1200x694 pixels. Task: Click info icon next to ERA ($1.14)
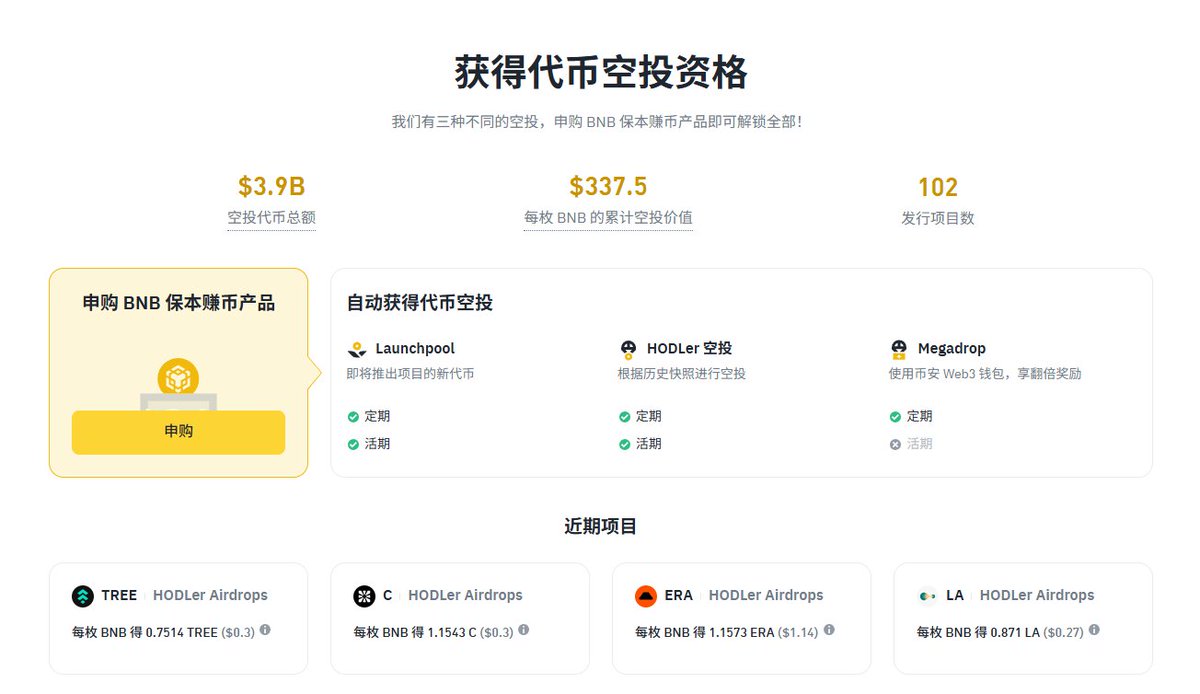coord(829,631)
